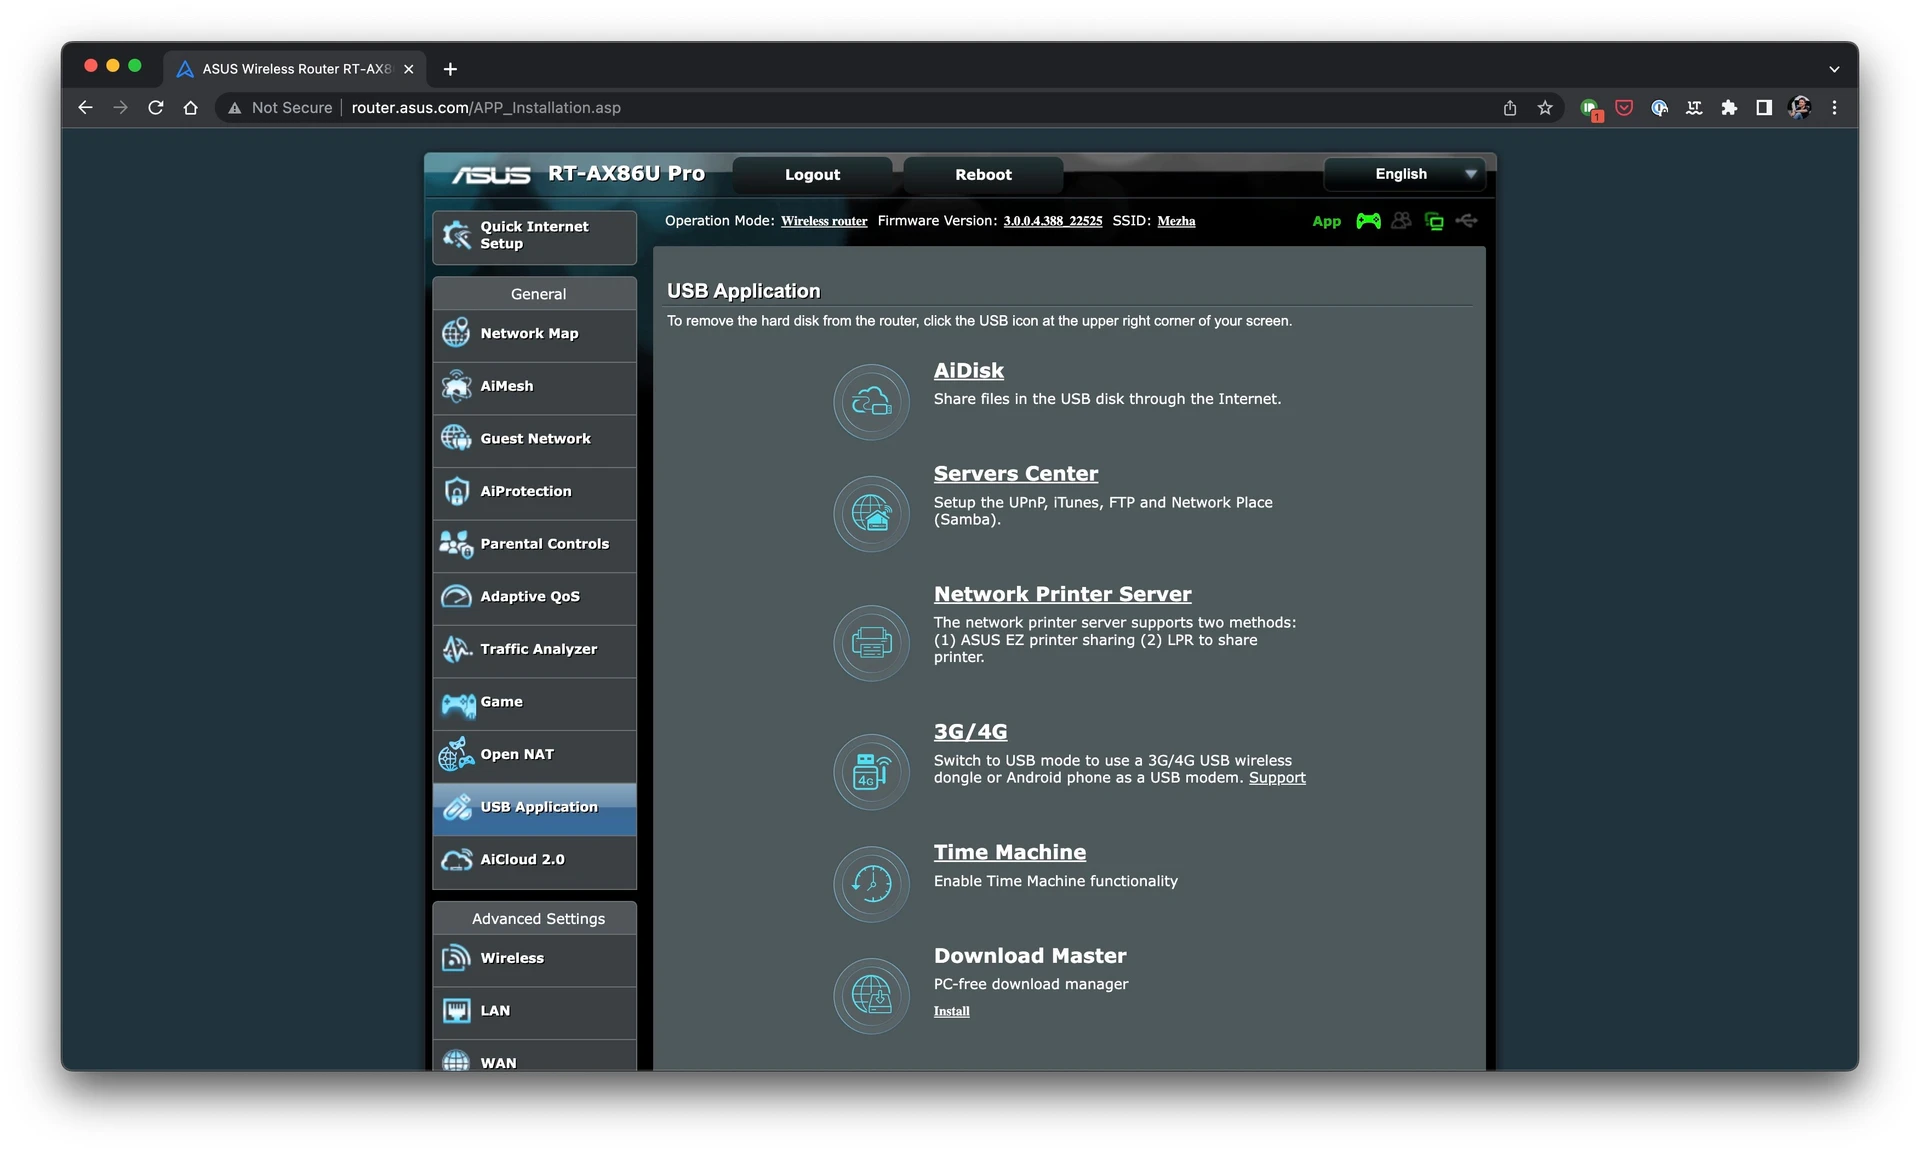
Task: Go back with the browser back arrow
Action: (x=86, y=108)
